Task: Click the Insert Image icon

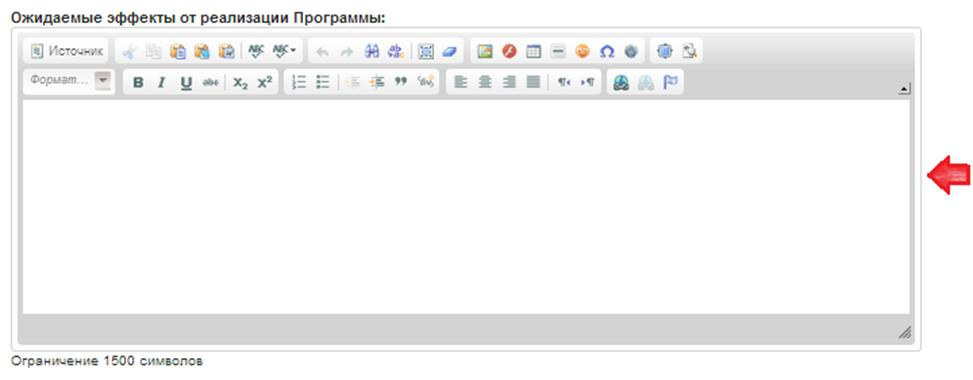Action: tap(485, 52)
